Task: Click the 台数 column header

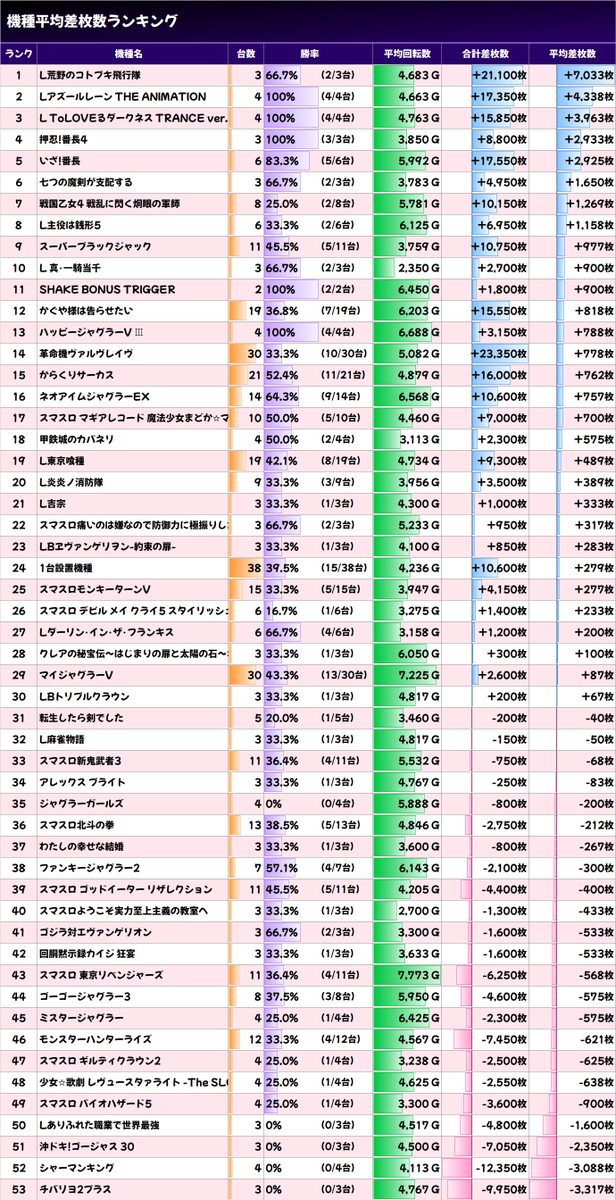Action: 246,53
